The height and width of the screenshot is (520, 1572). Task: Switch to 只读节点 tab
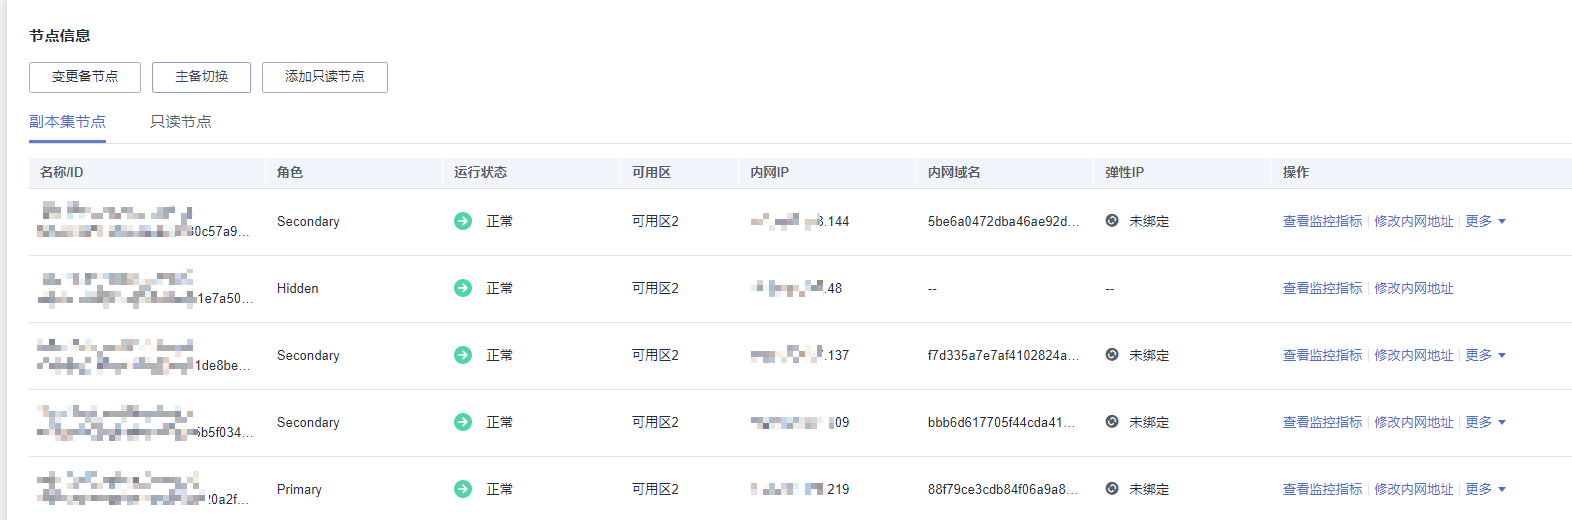(181, 122)
